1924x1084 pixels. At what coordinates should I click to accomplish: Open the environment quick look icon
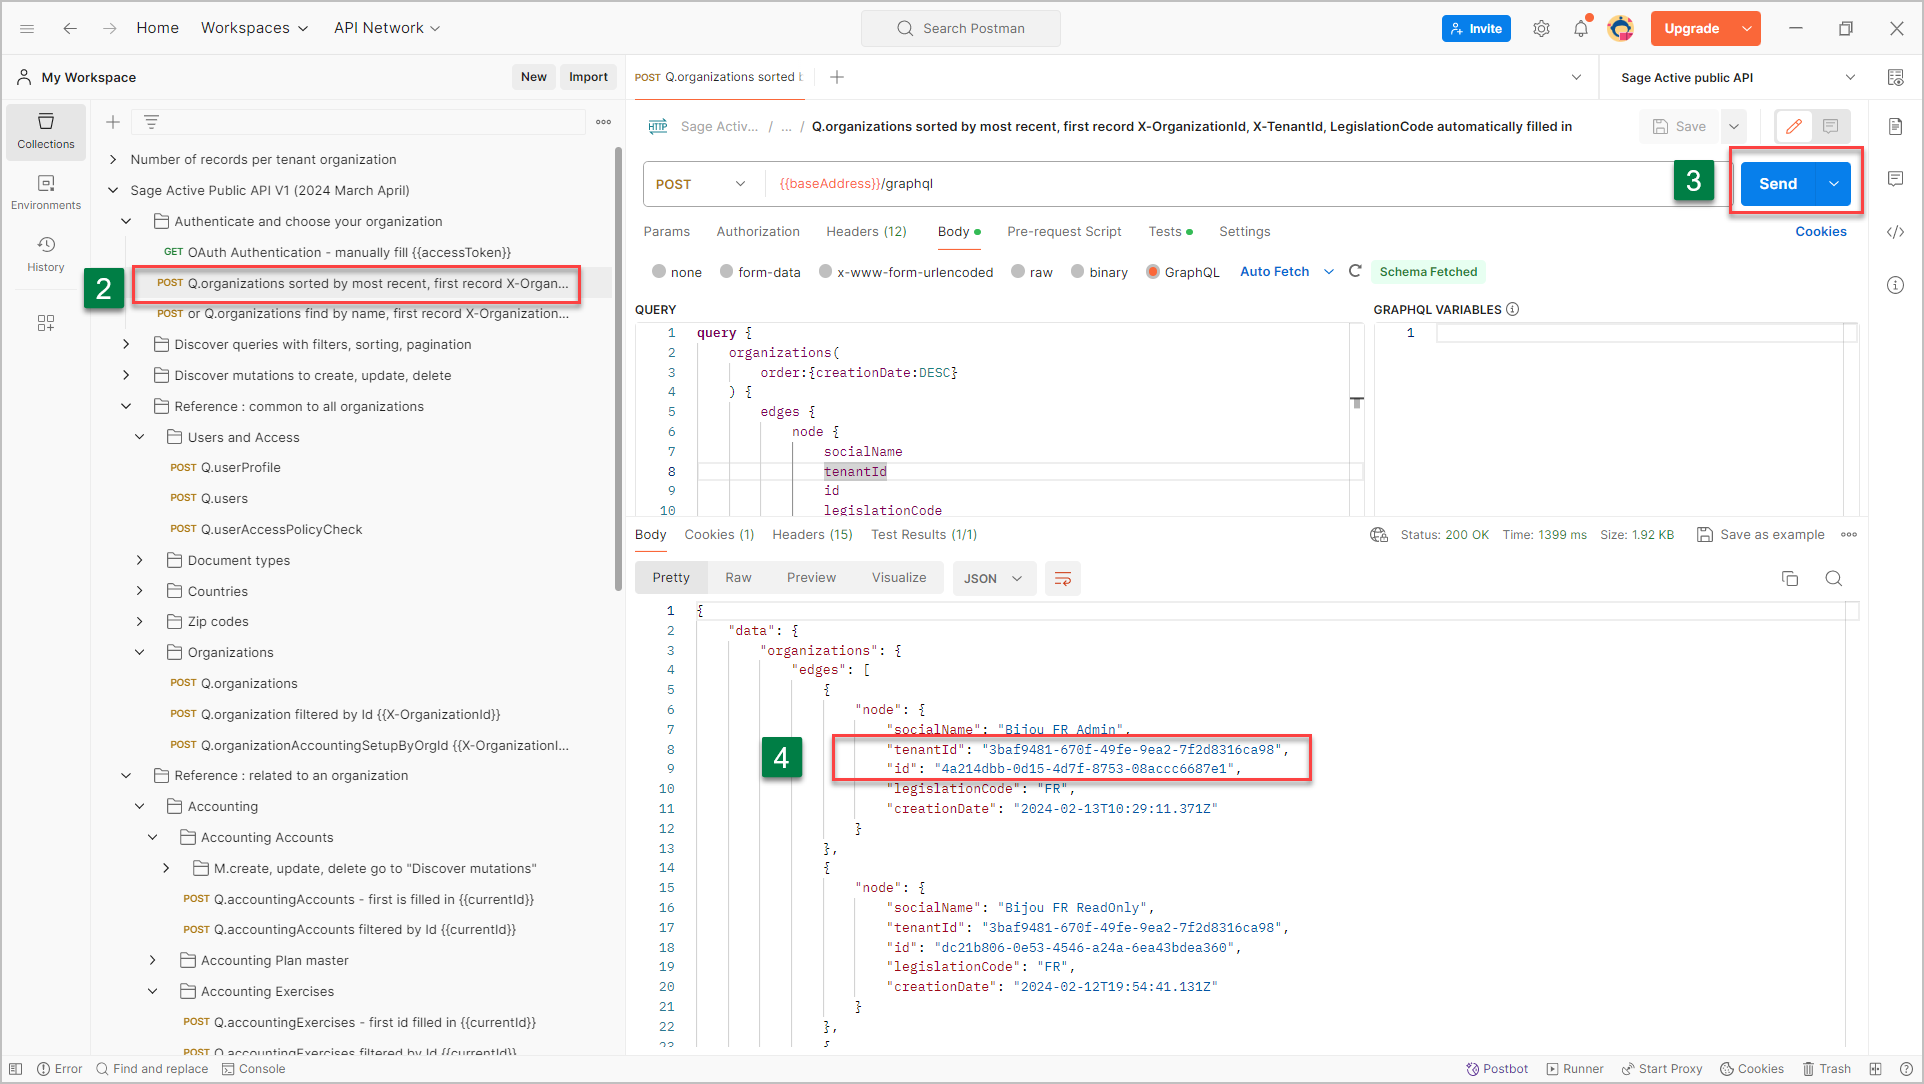tap(1895, 77)
